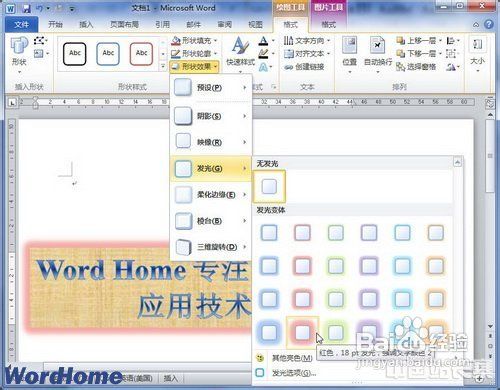
Task: Open the 形状轮廓 dropdown
Action: tap(194, 53)
